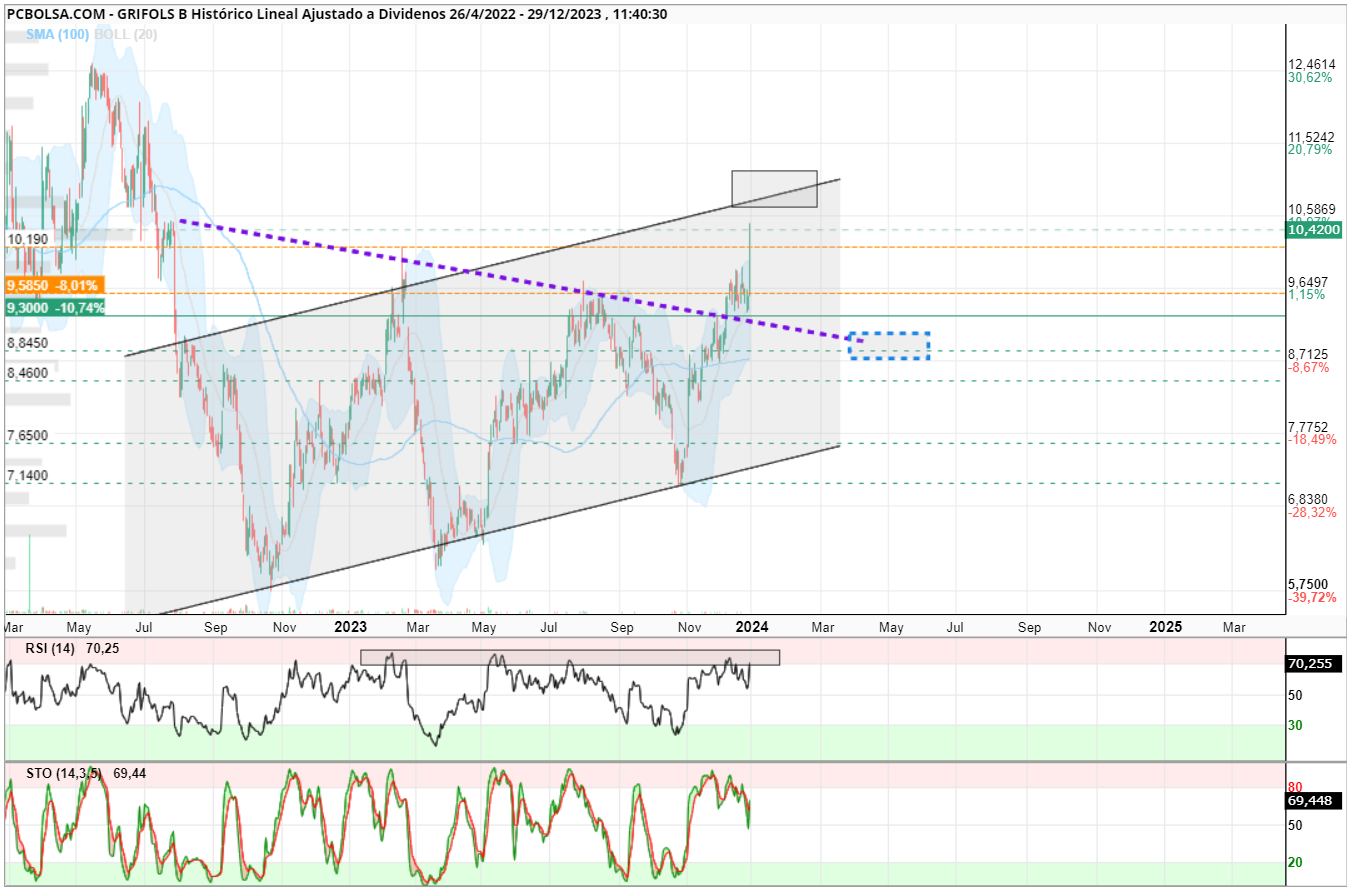
Task: Click the 2025 label on time axis
Action: click(1165, 627)
